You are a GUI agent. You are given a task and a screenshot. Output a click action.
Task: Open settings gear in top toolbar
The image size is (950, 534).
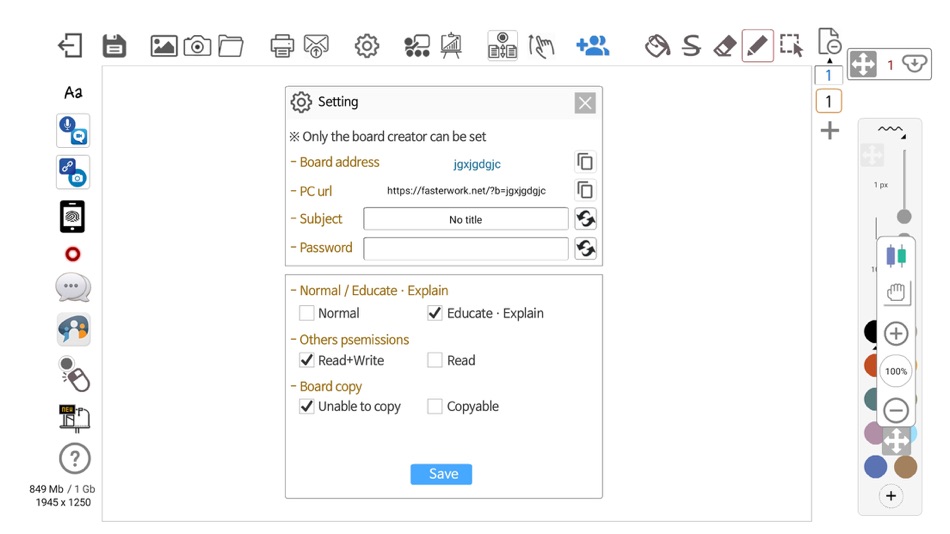pos(367,46)
